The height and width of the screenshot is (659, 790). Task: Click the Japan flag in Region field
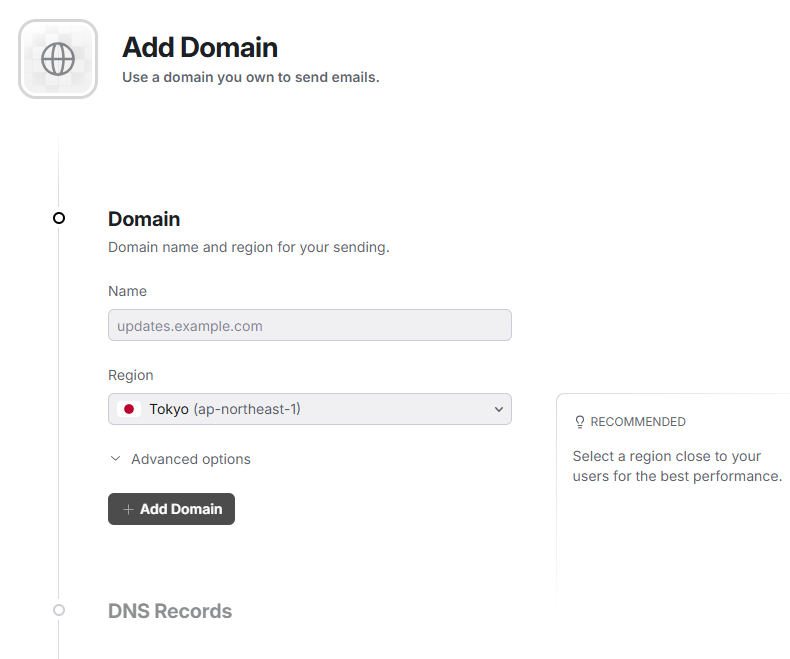tap(128, 409)
